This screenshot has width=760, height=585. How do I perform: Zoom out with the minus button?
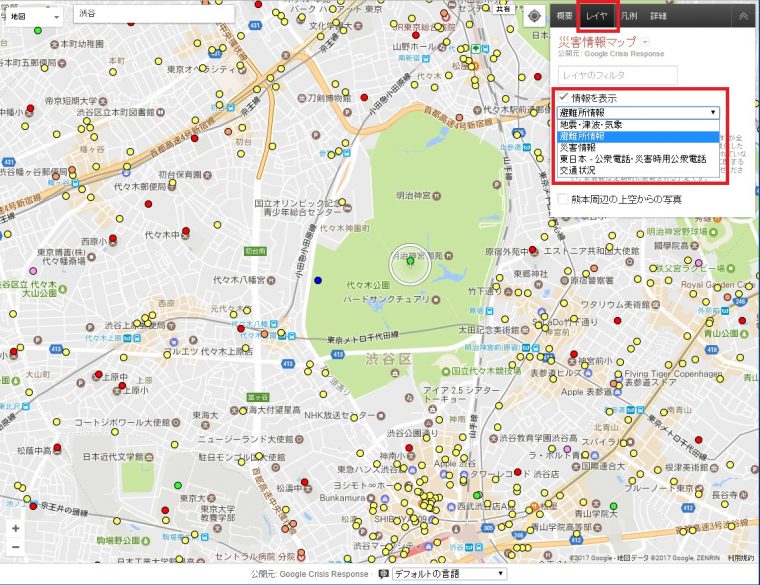16,547
